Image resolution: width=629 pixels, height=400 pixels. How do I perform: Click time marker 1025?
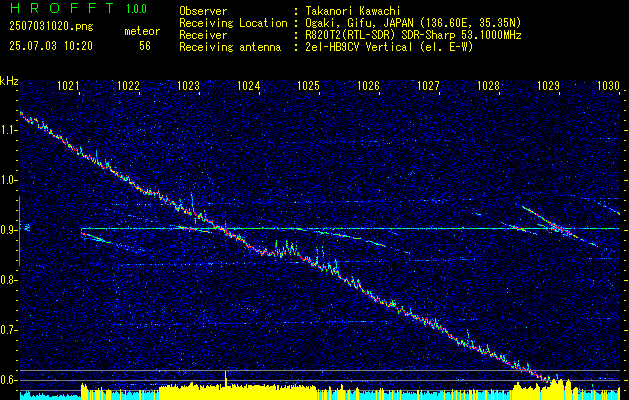[x=308, y=85]
